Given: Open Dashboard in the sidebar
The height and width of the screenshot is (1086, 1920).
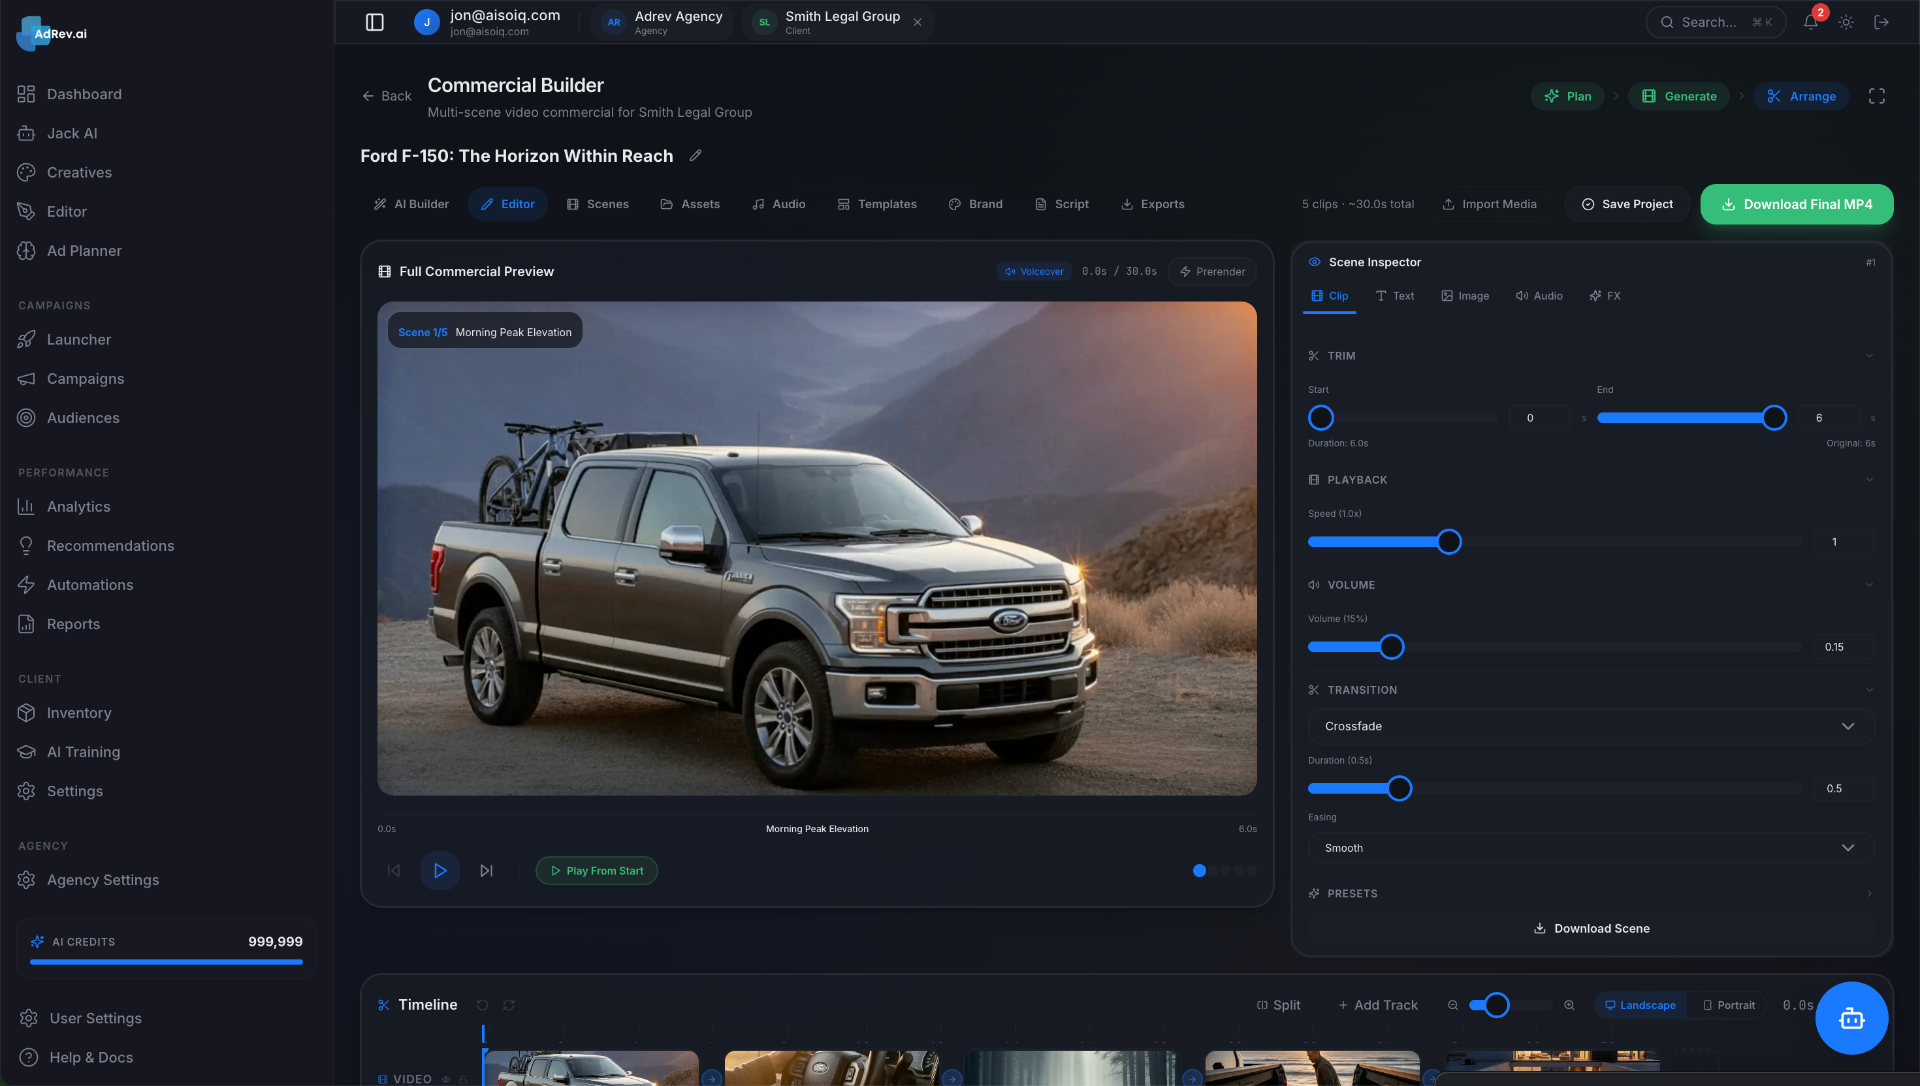Looking at the screenshot, I should point(84,94).
